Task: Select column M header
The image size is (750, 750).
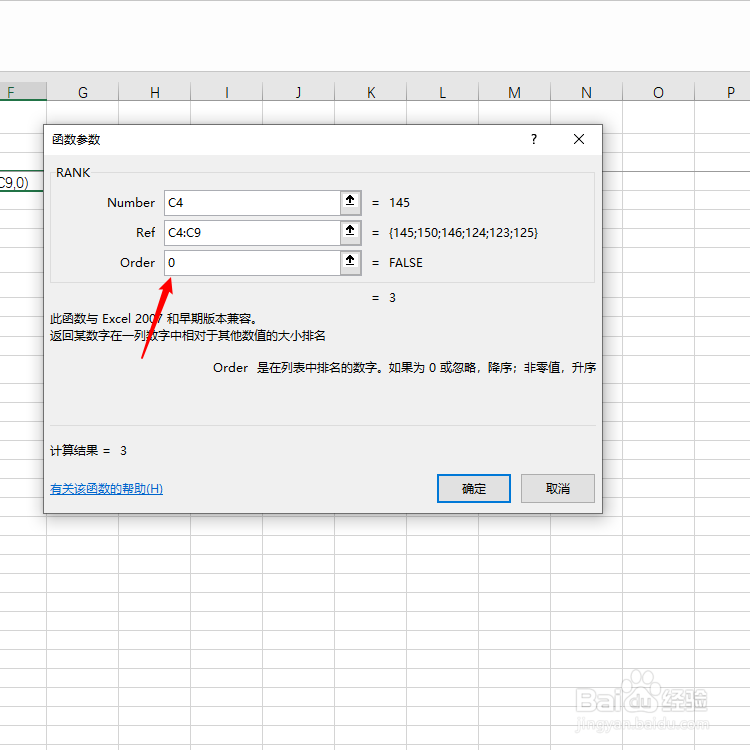Action: click(x=515, y=92)
